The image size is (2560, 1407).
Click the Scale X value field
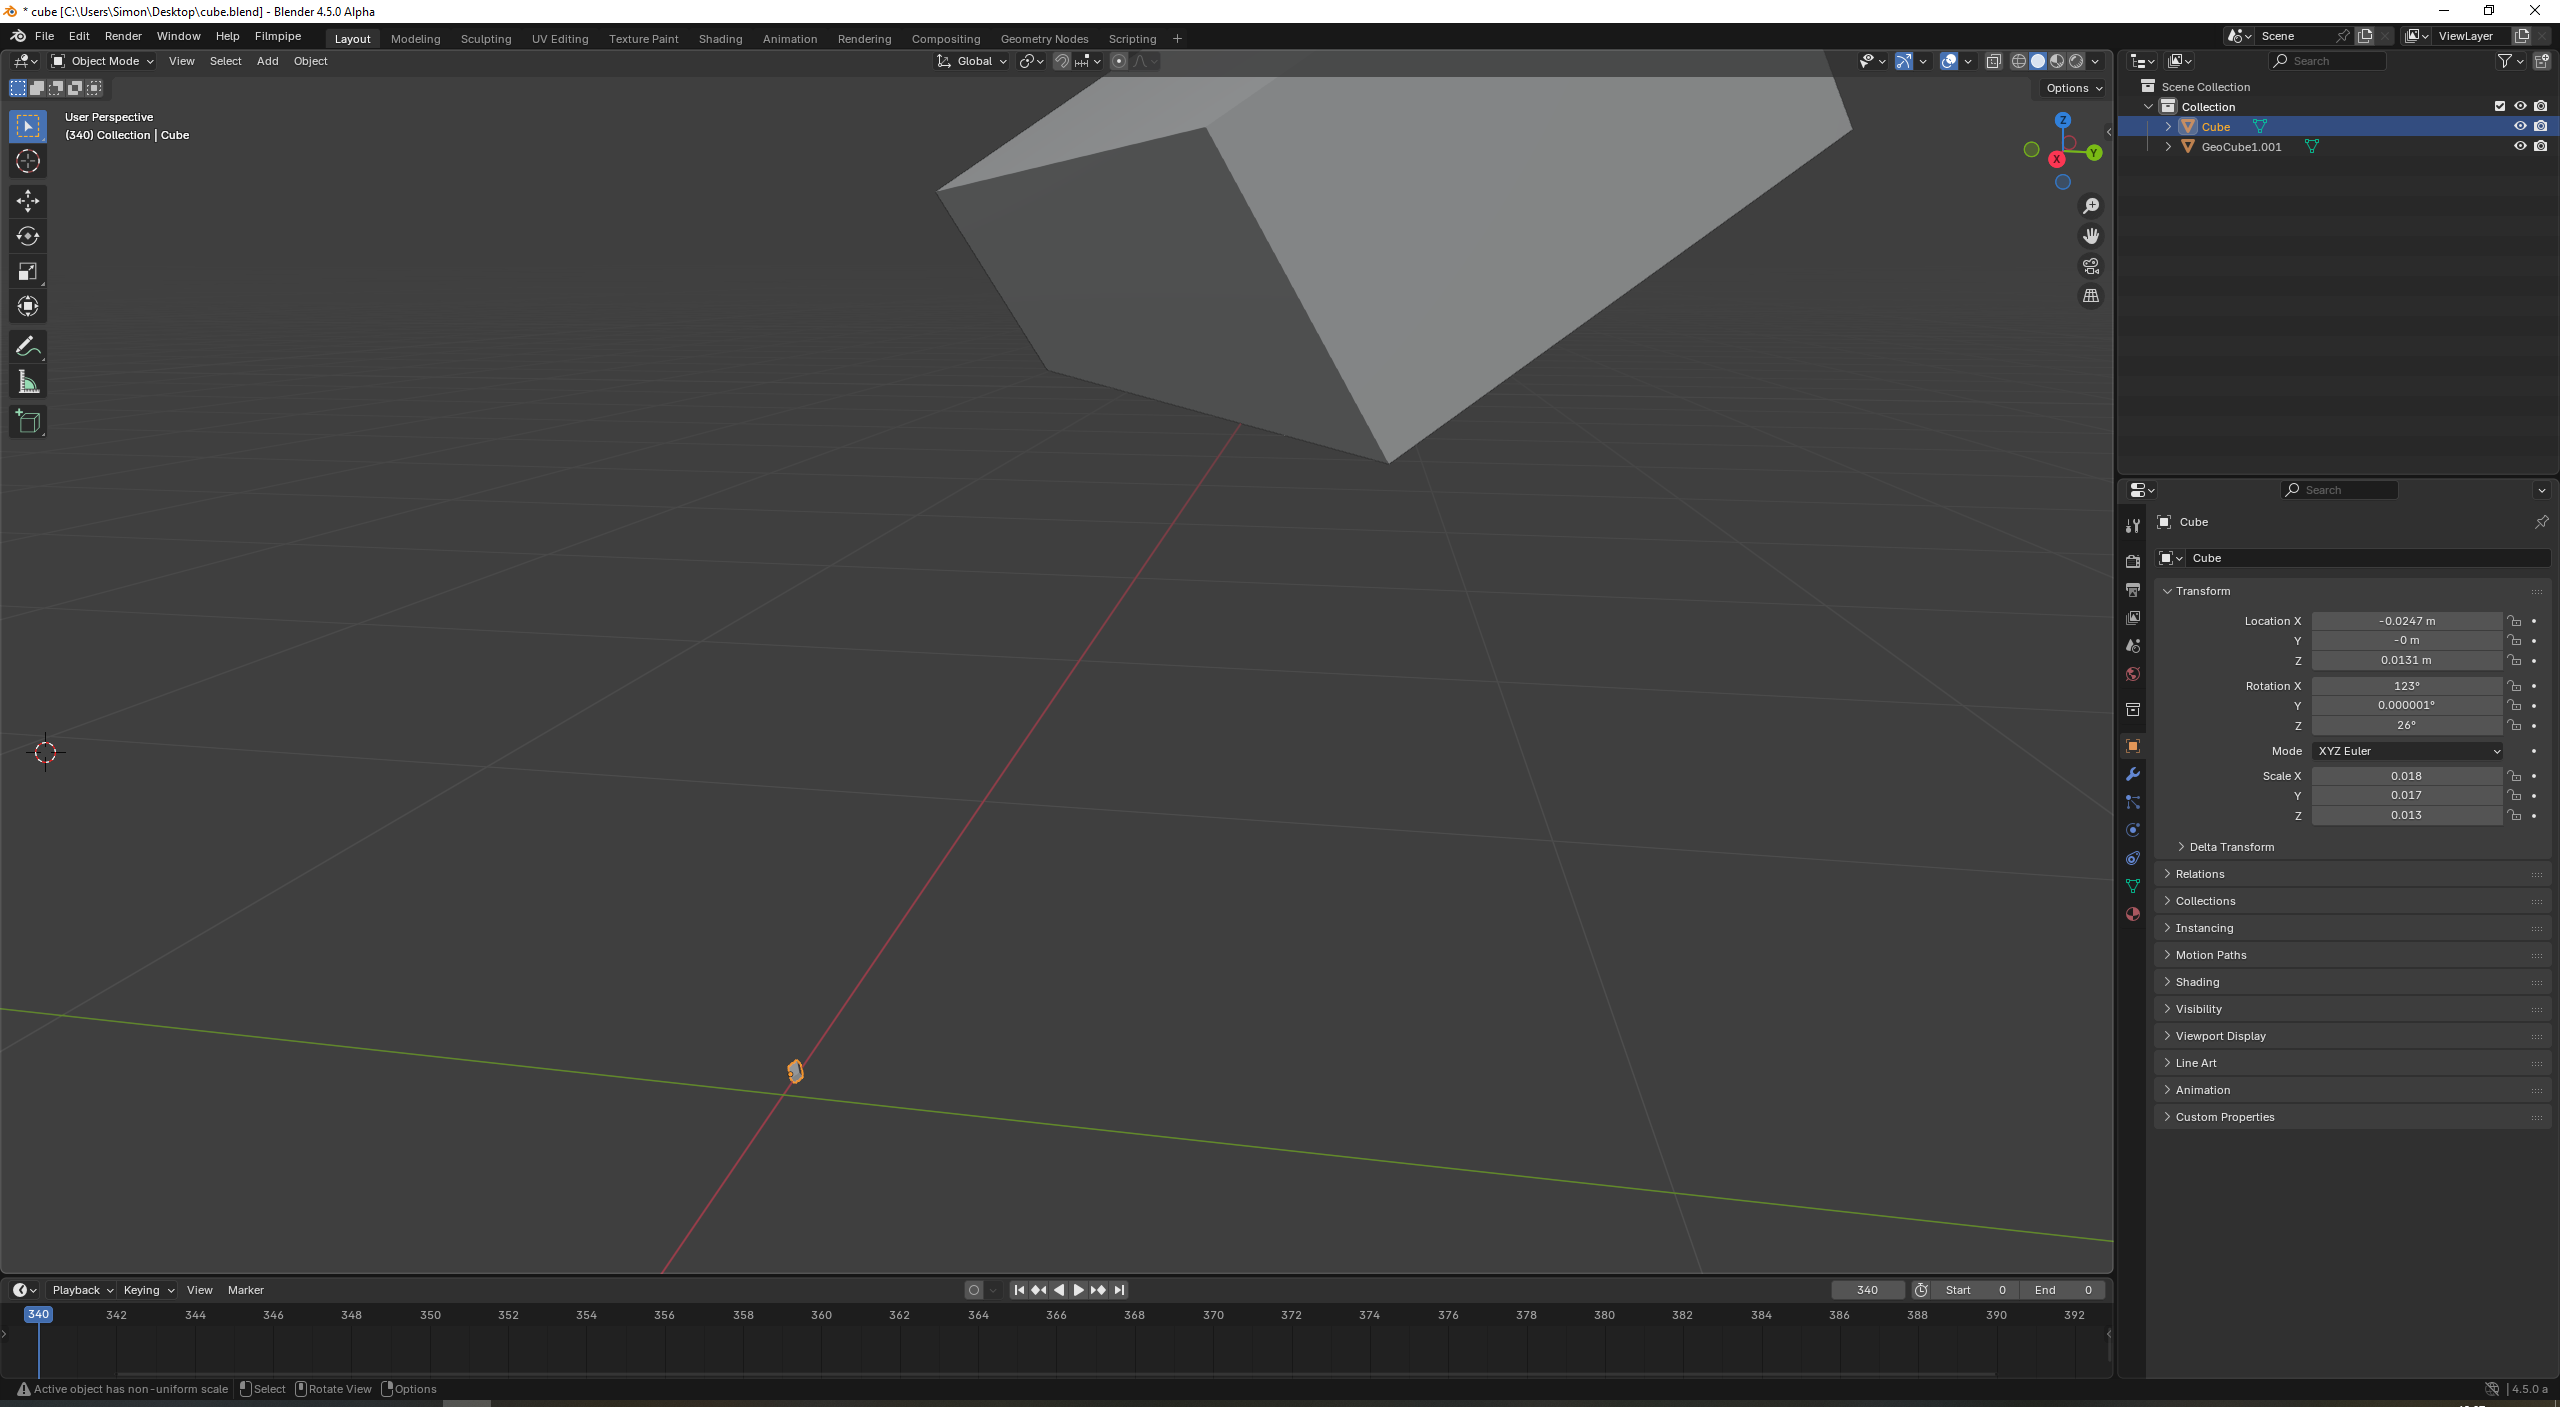(x=2406, y=776)
